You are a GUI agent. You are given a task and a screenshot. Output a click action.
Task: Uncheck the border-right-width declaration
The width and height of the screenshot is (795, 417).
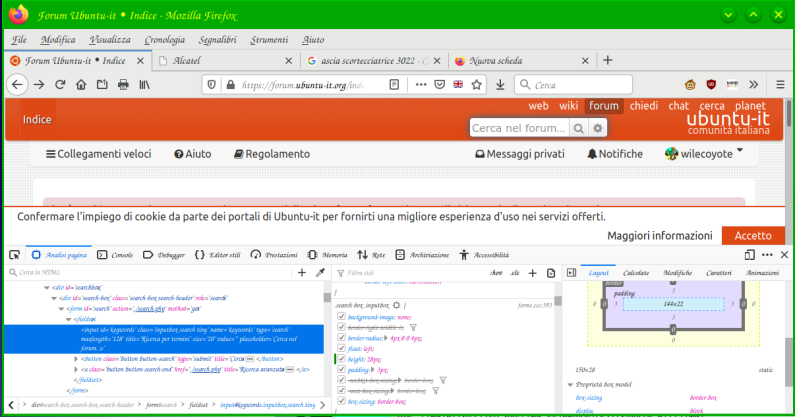341,327
